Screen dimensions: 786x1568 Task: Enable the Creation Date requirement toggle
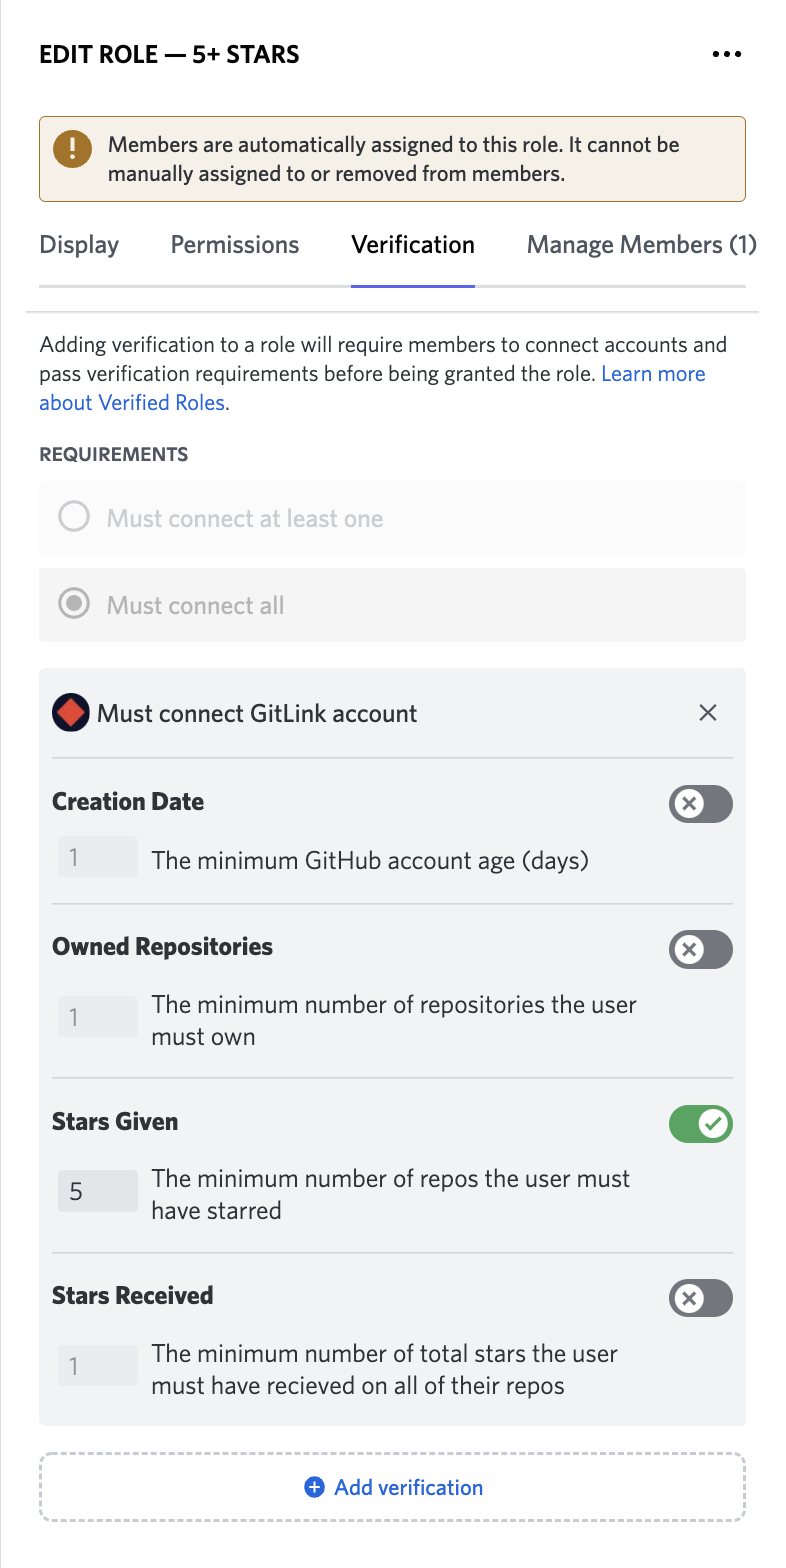click(700, 803)
